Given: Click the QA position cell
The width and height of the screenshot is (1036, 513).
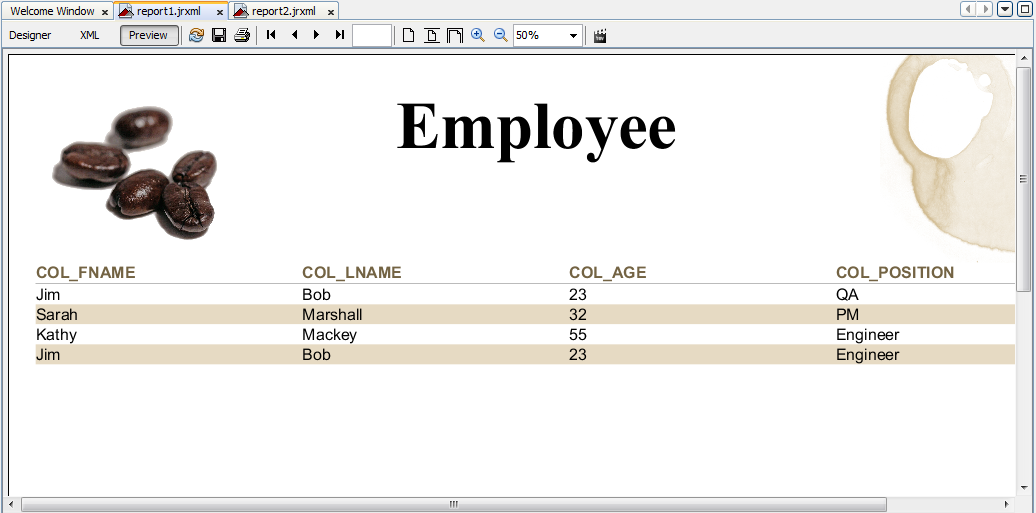Looking at the screenshot, I should coord(847,295).
